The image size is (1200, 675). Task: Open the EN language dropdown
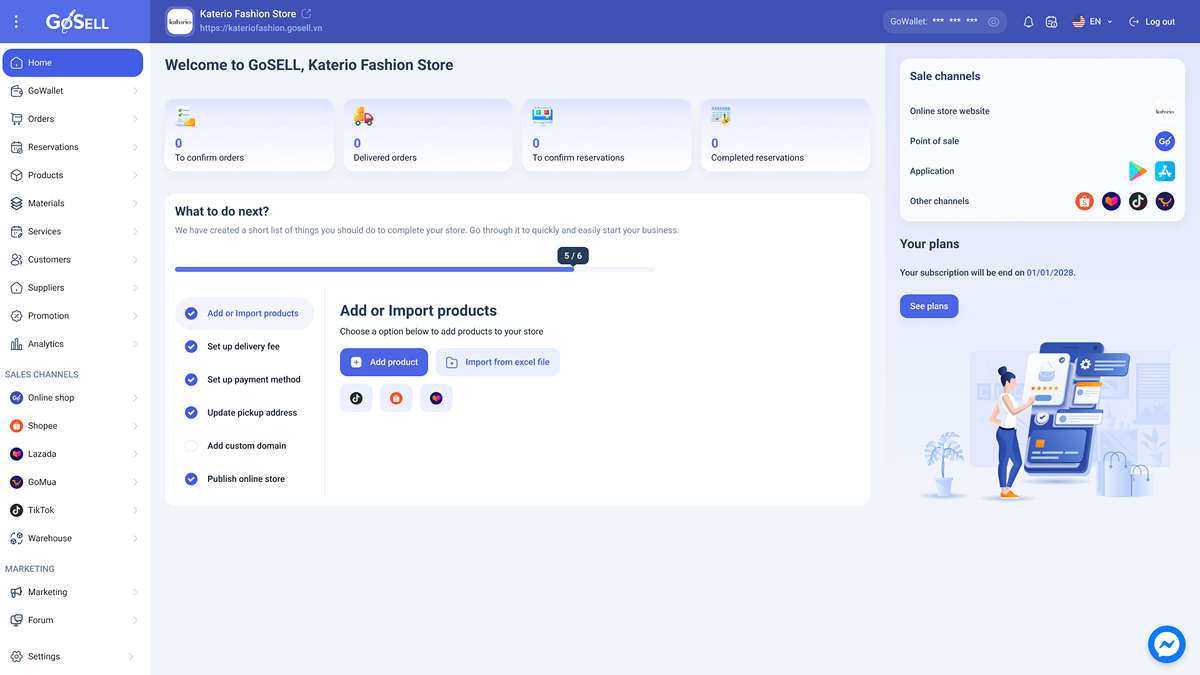point(1093,22)
